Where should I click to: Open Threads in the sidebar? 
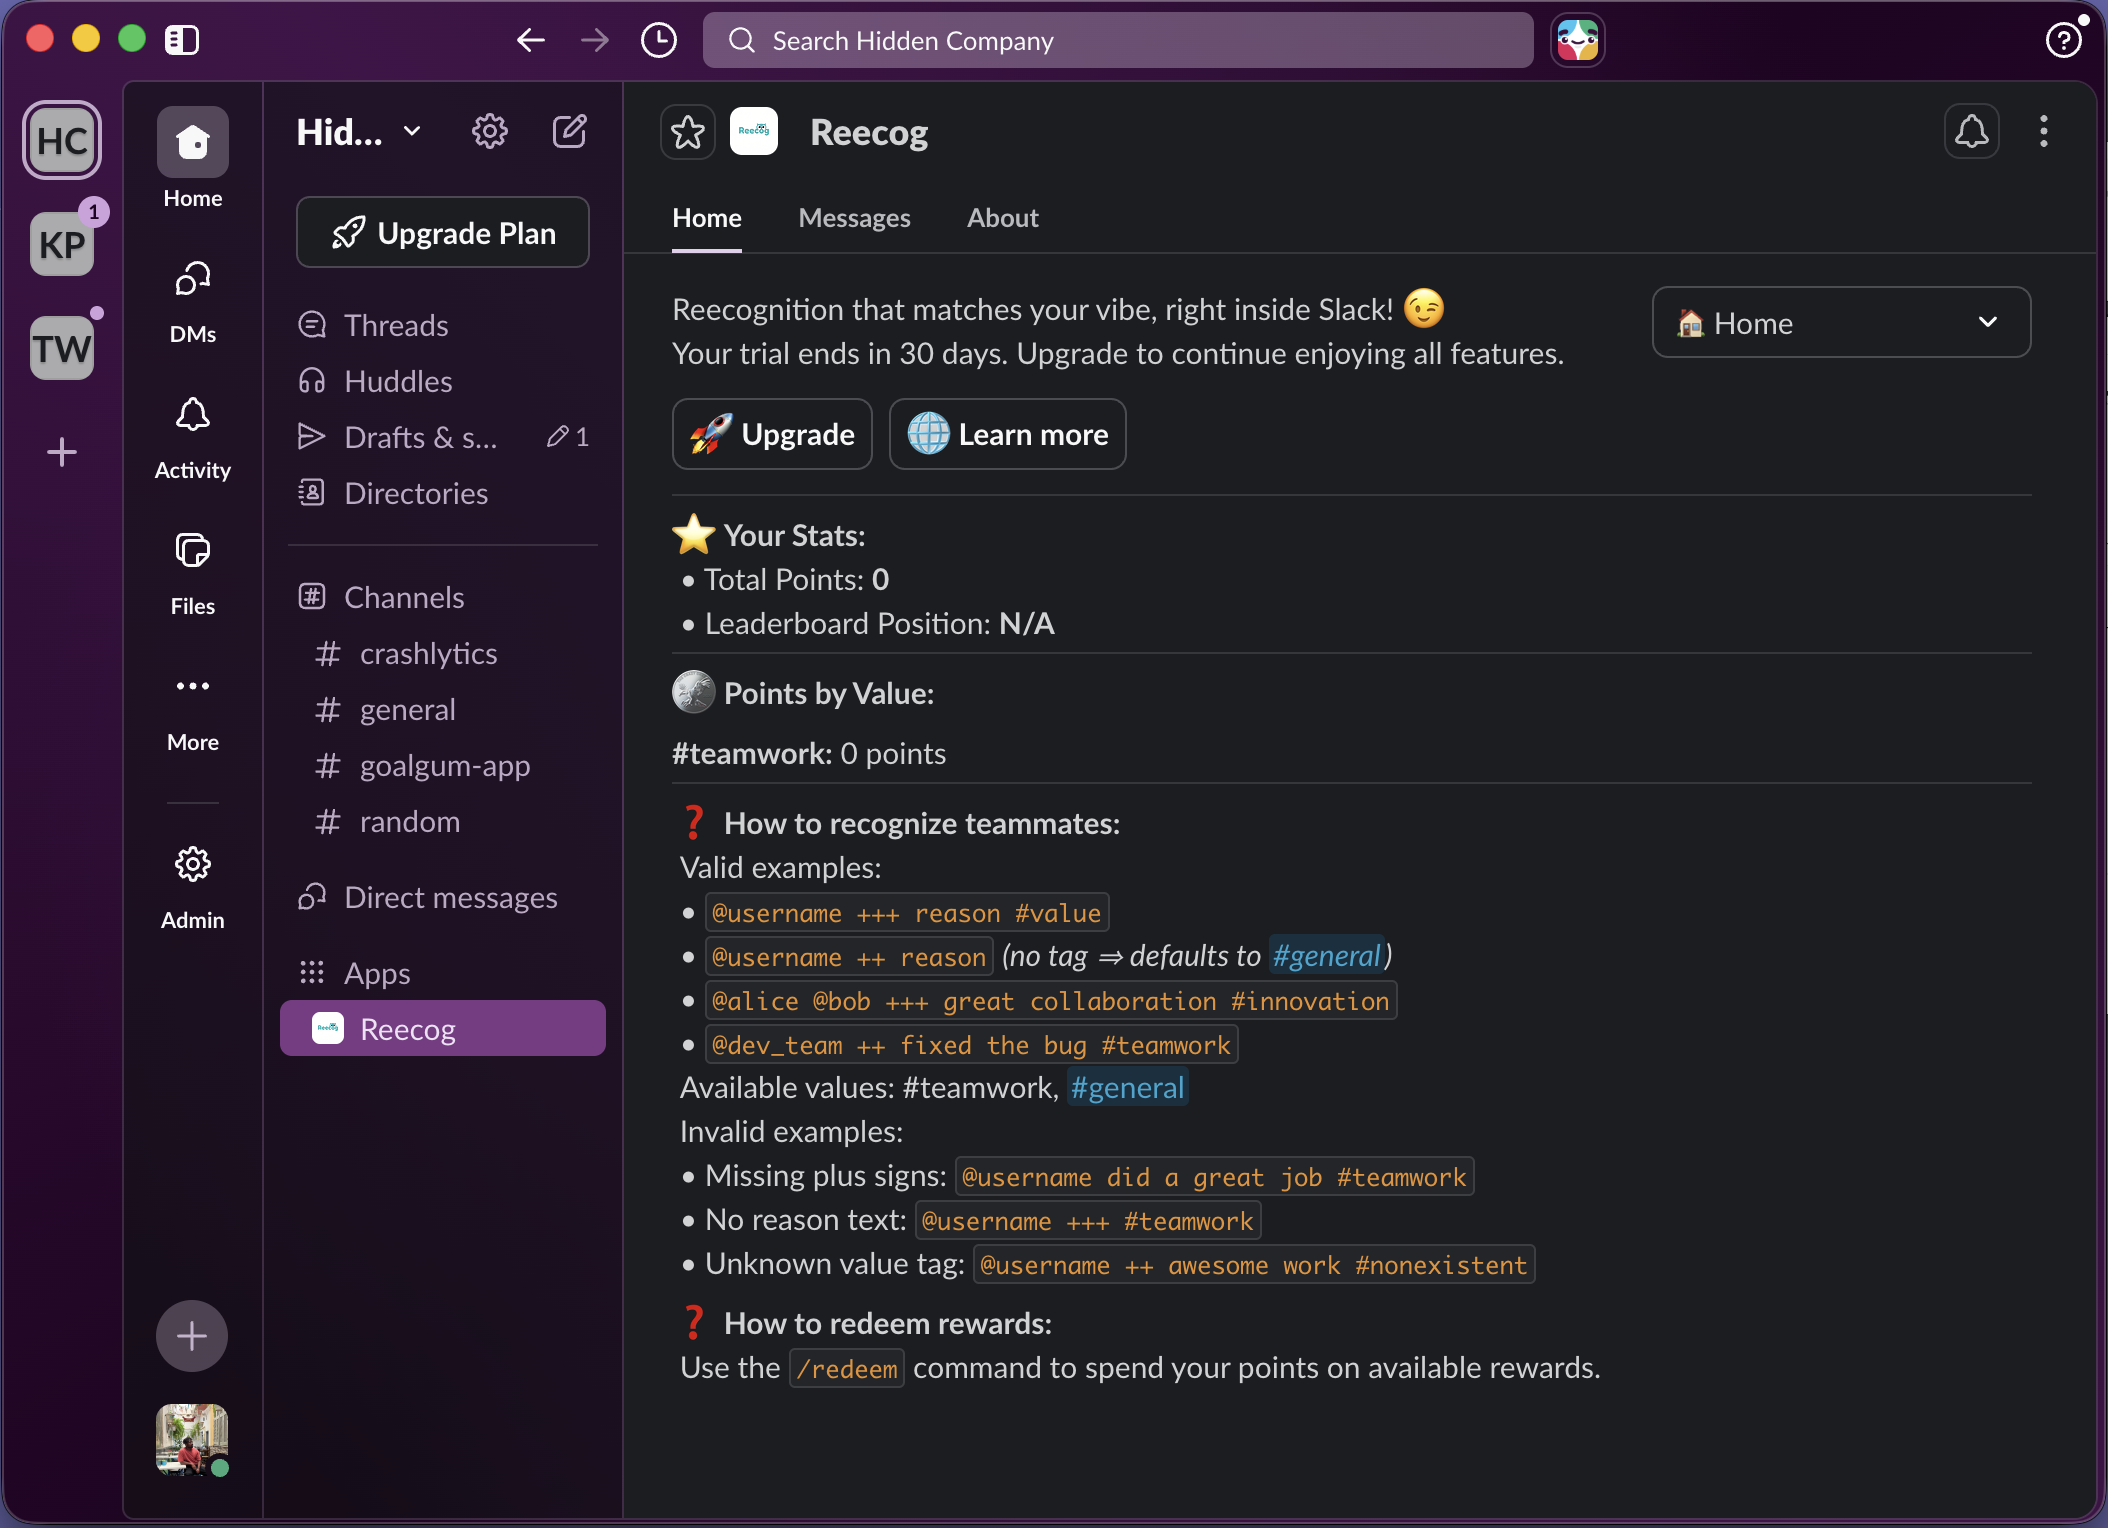click(x=443, y=326)
